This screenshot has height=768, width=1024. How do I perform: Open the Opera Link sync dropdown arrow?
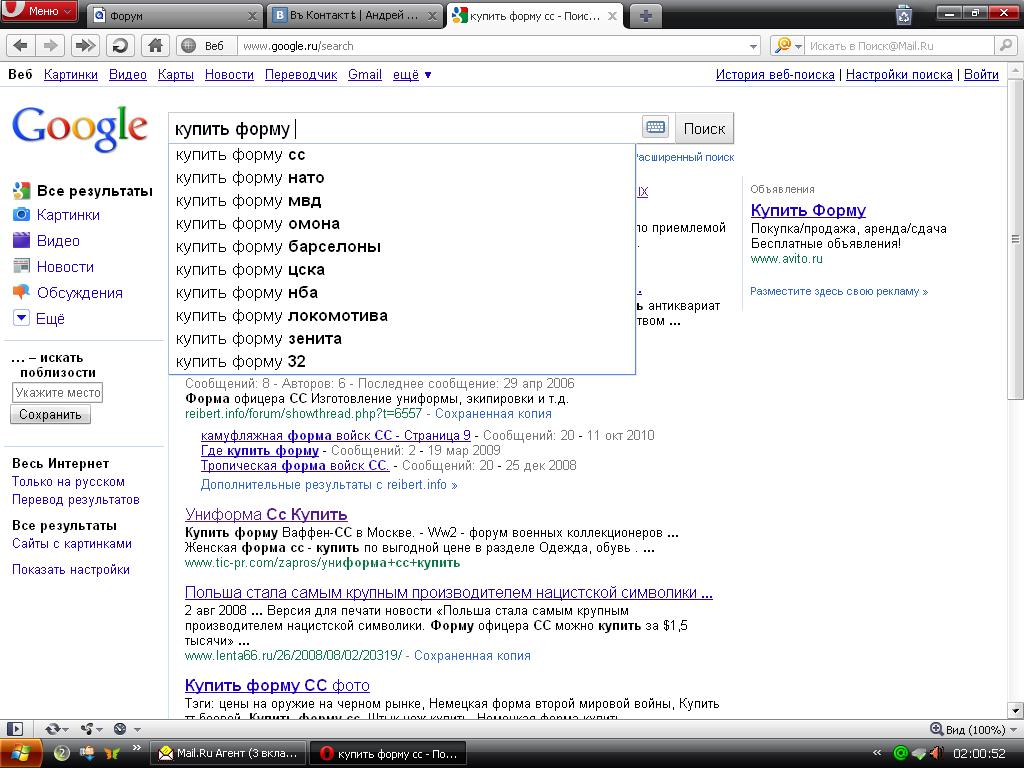click(66, 729)
